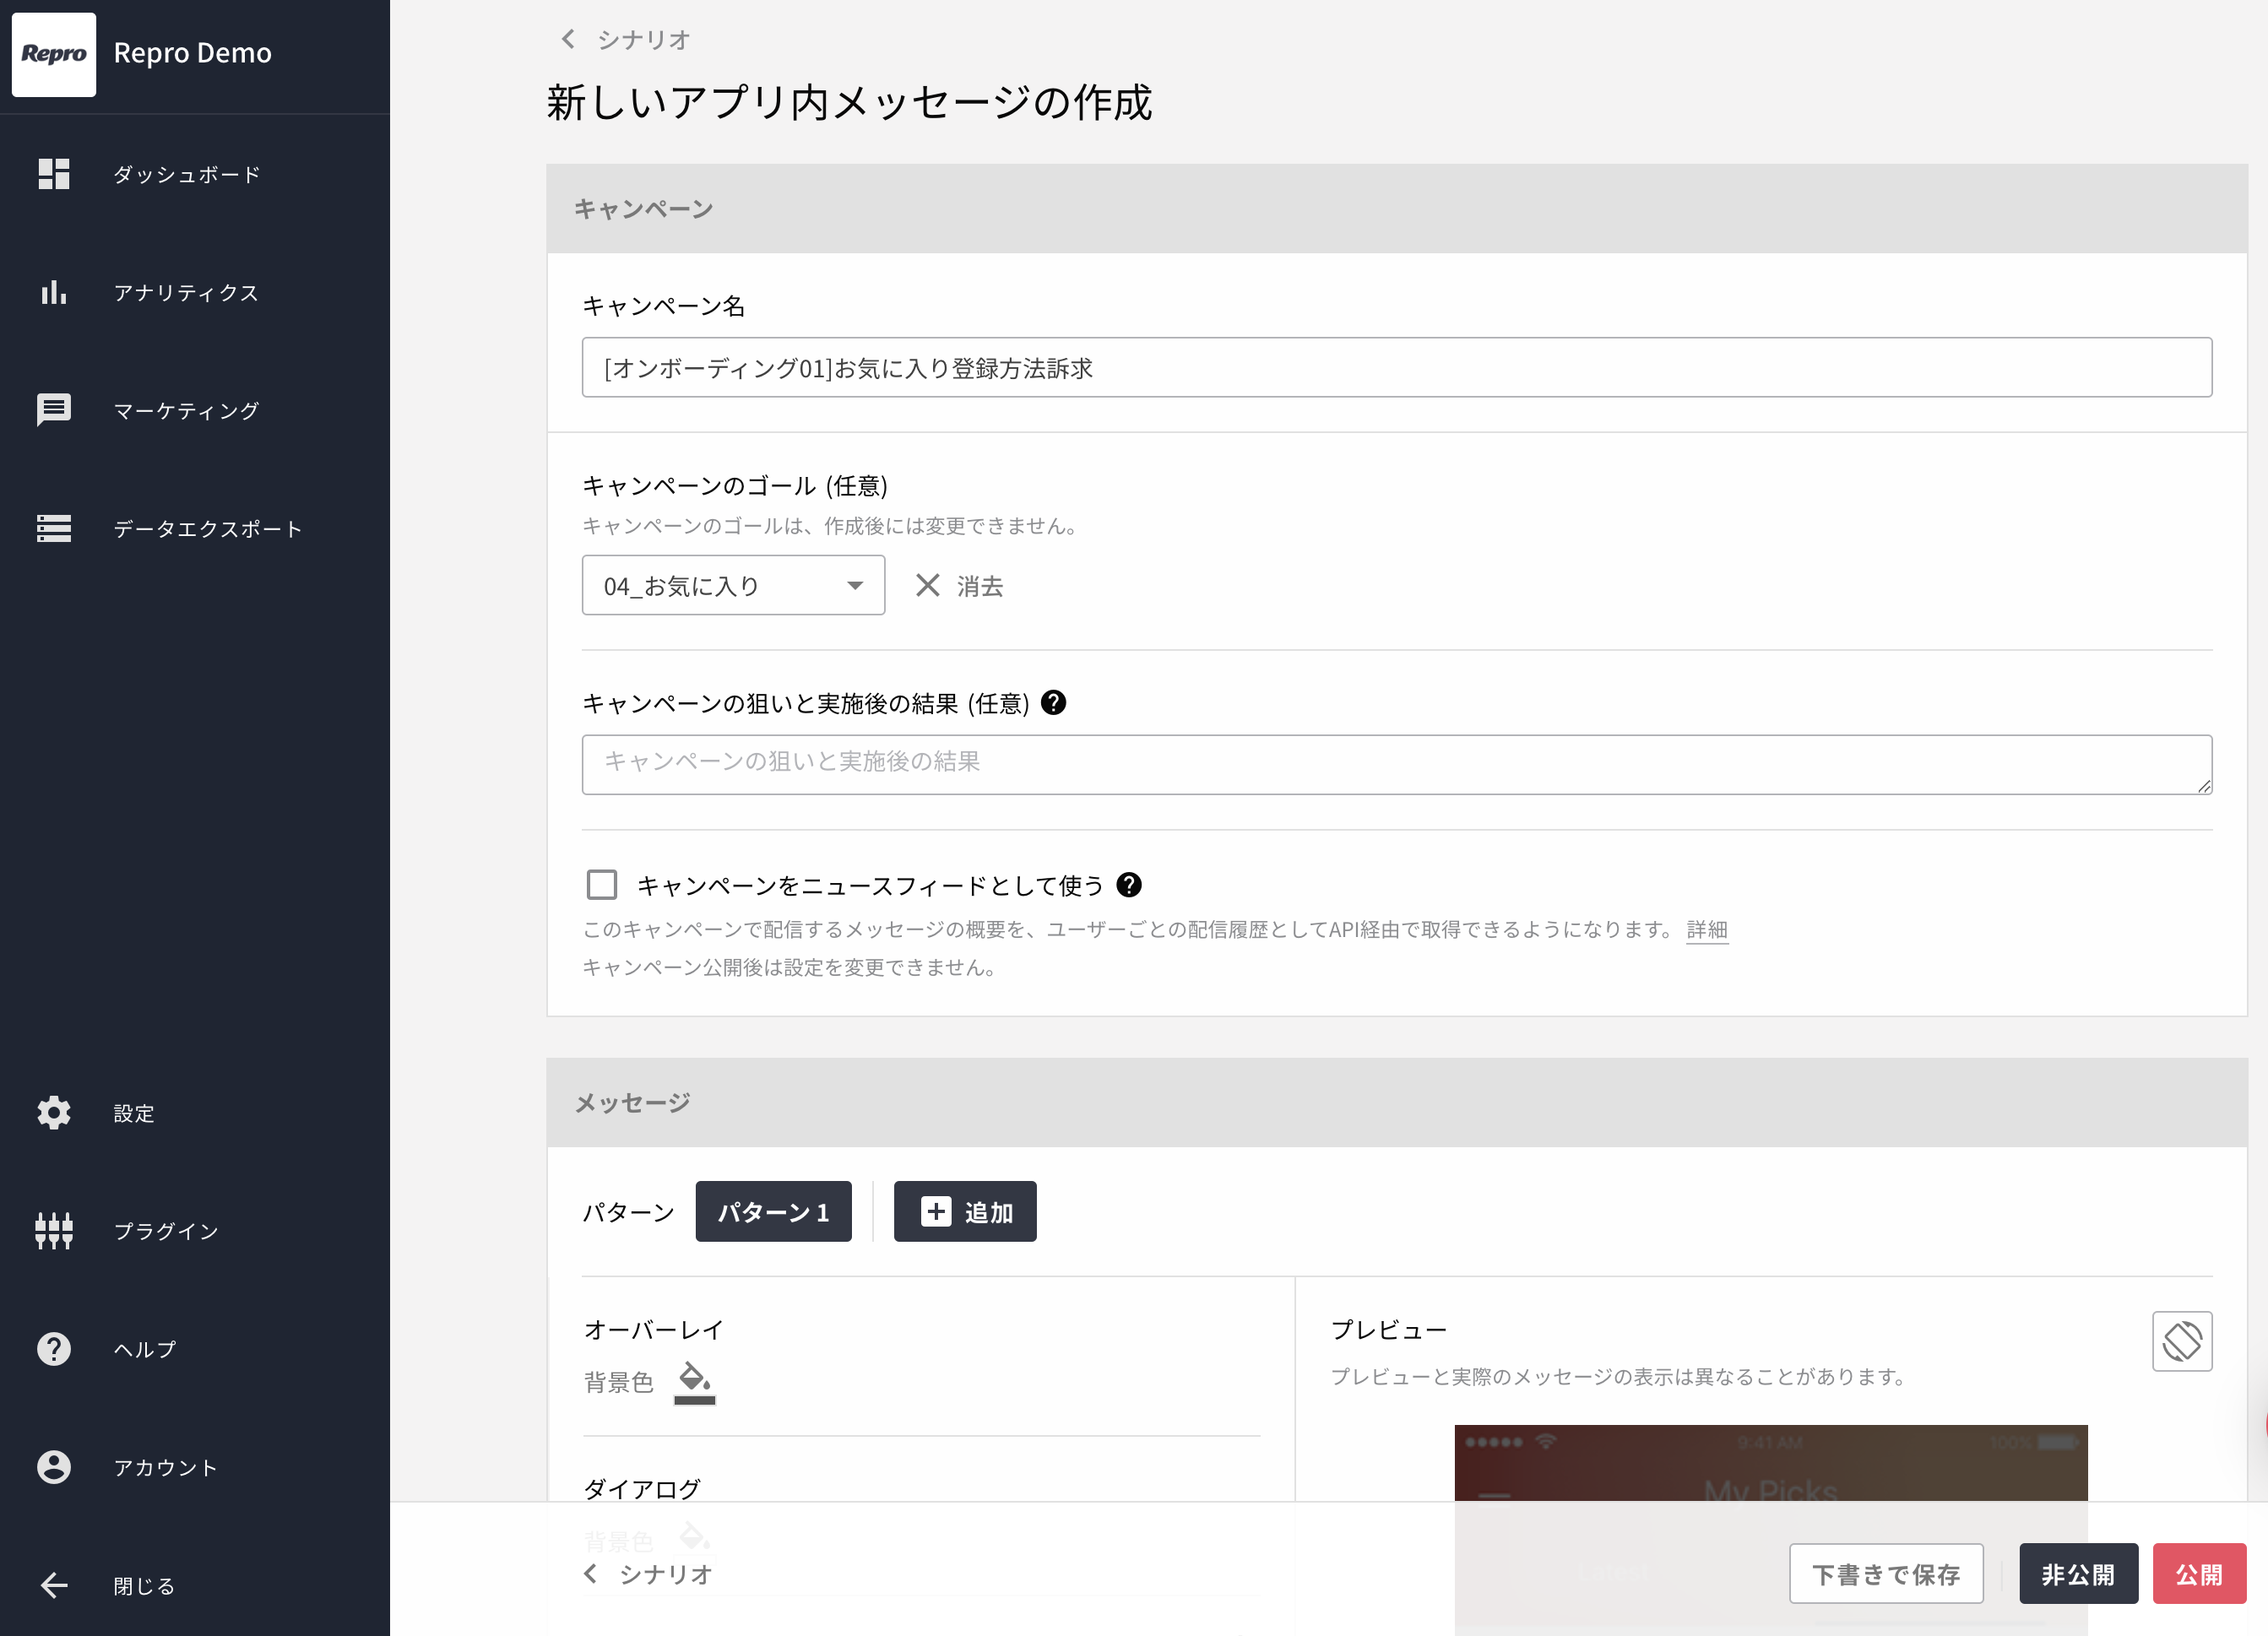Viewport: 2268px width, 1636px height.
Task: Click the close sidebar arrow icon
Action: point(54,1585)
